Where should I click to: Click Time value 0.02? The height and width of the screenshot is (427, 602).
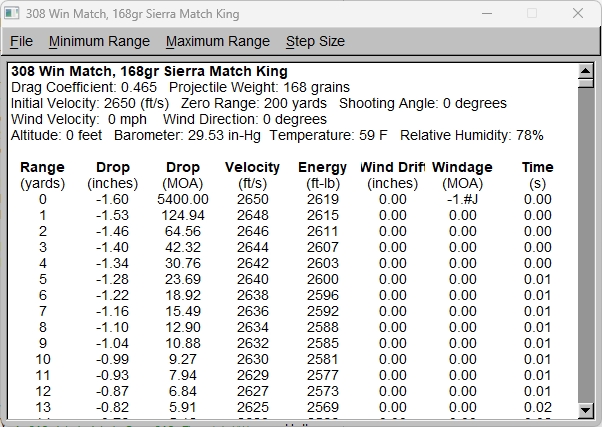pyautogui.click(x=538, y=407)
